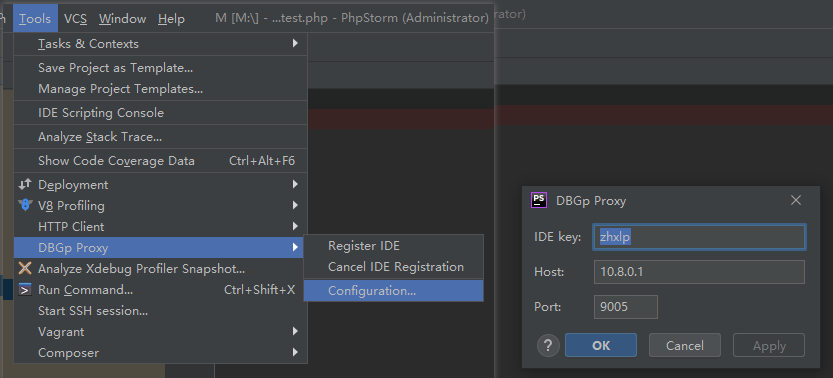833x378 pixels.
Task: Open the VCS menu
Action: [x=75, y=19]
